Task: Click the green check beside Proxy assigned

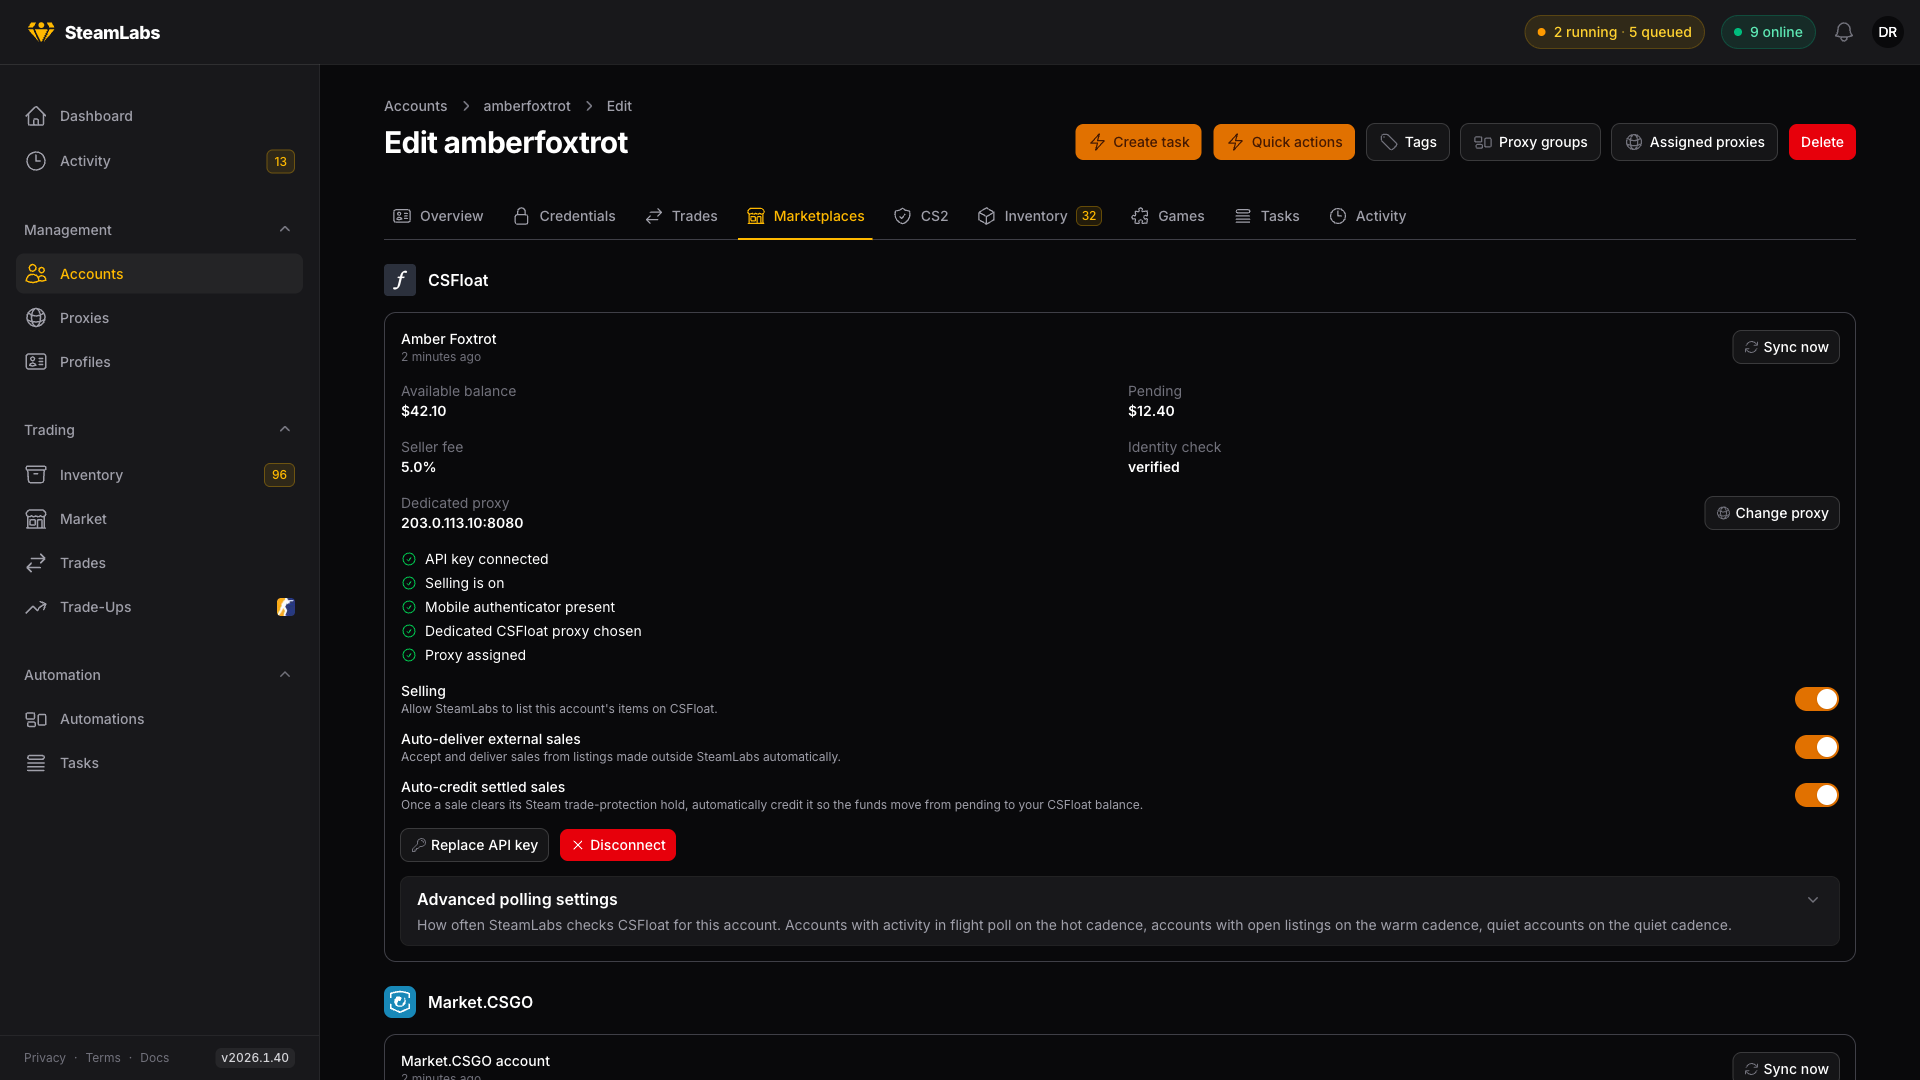Action: pyautogui.click(x=409, y=655)
